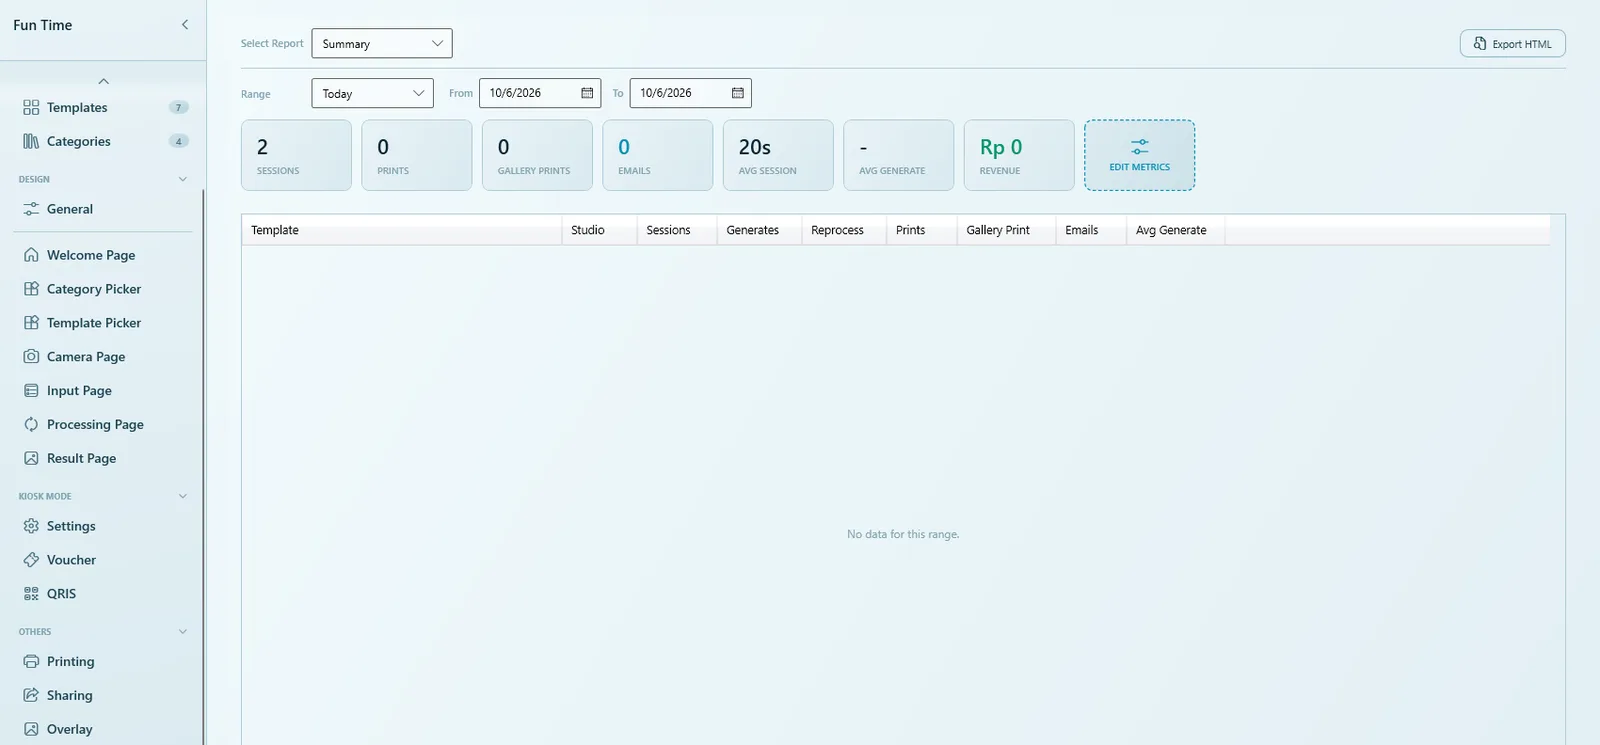
Task: Click the Avg Session metric card
Action: coord(778,155)
